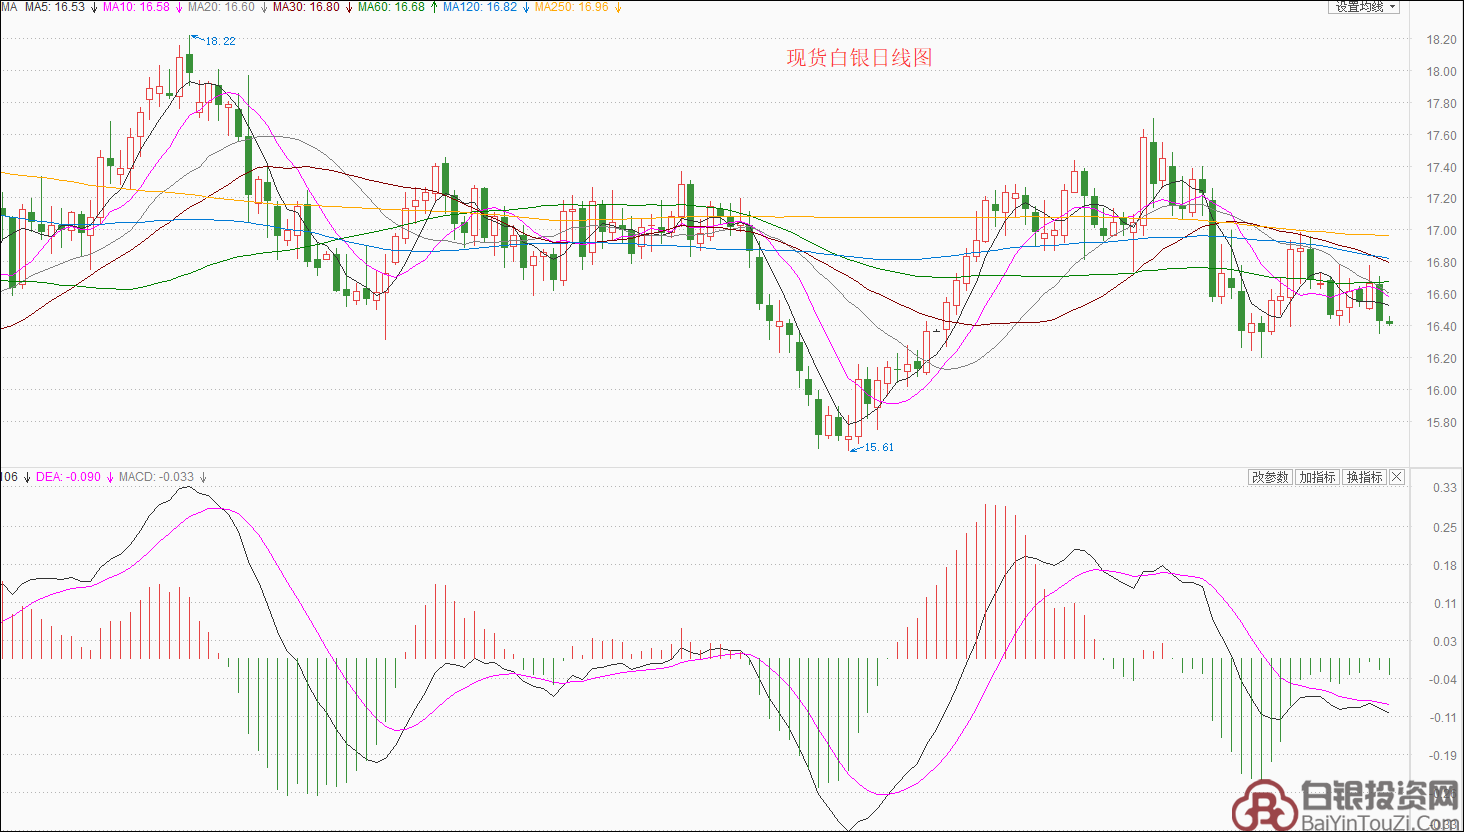The image size is (1464, 832).
Task: Close the MACD indicator panel
Action: tap(1397, 478)
